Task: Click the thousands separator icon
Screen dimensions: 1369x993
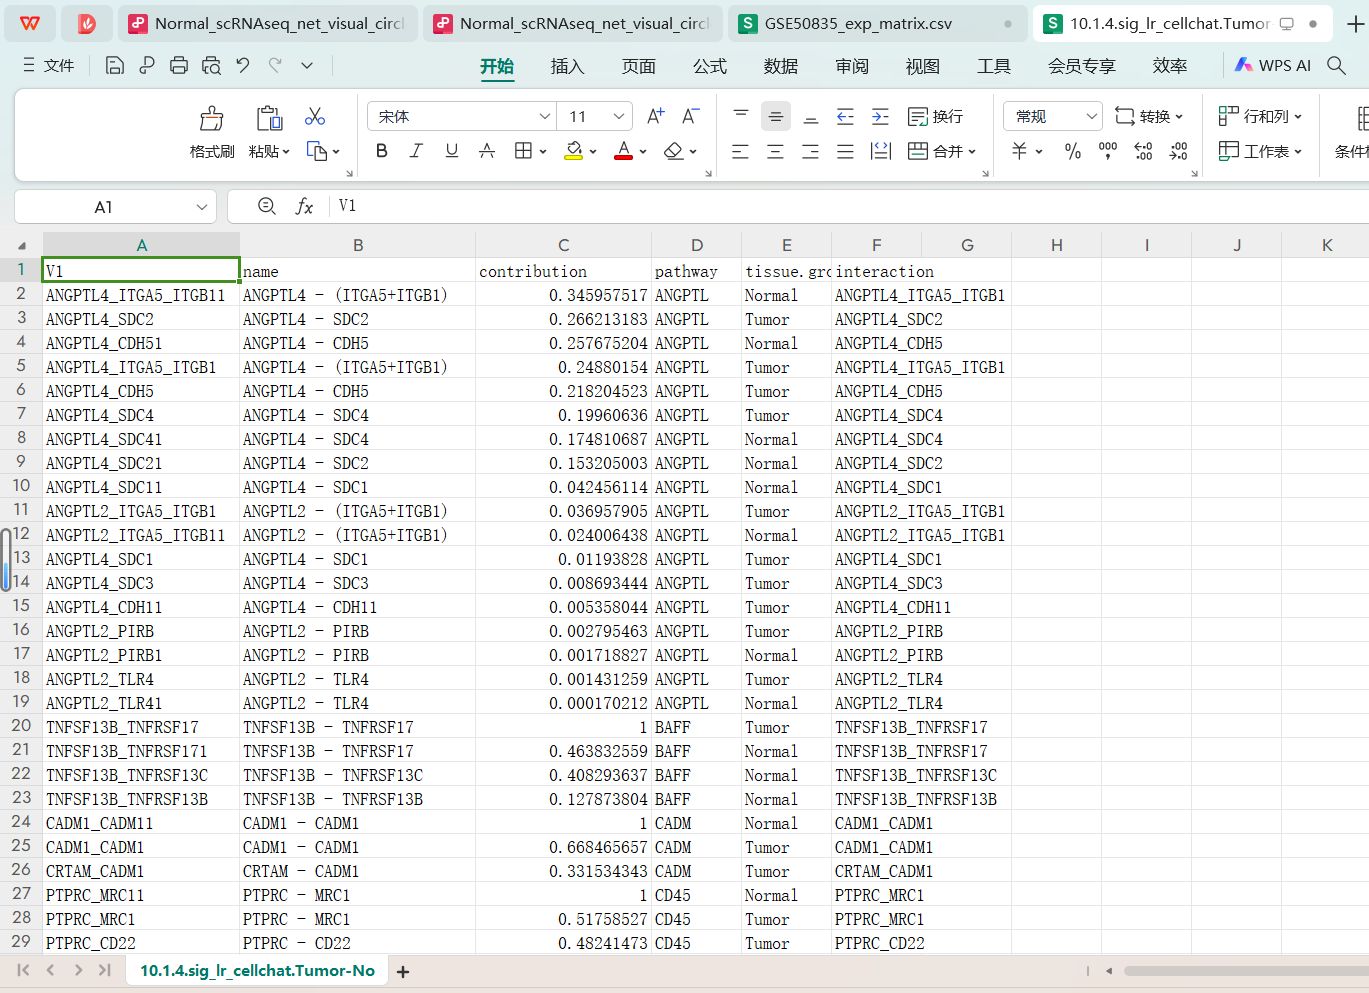Action: tap(1108, 151)
